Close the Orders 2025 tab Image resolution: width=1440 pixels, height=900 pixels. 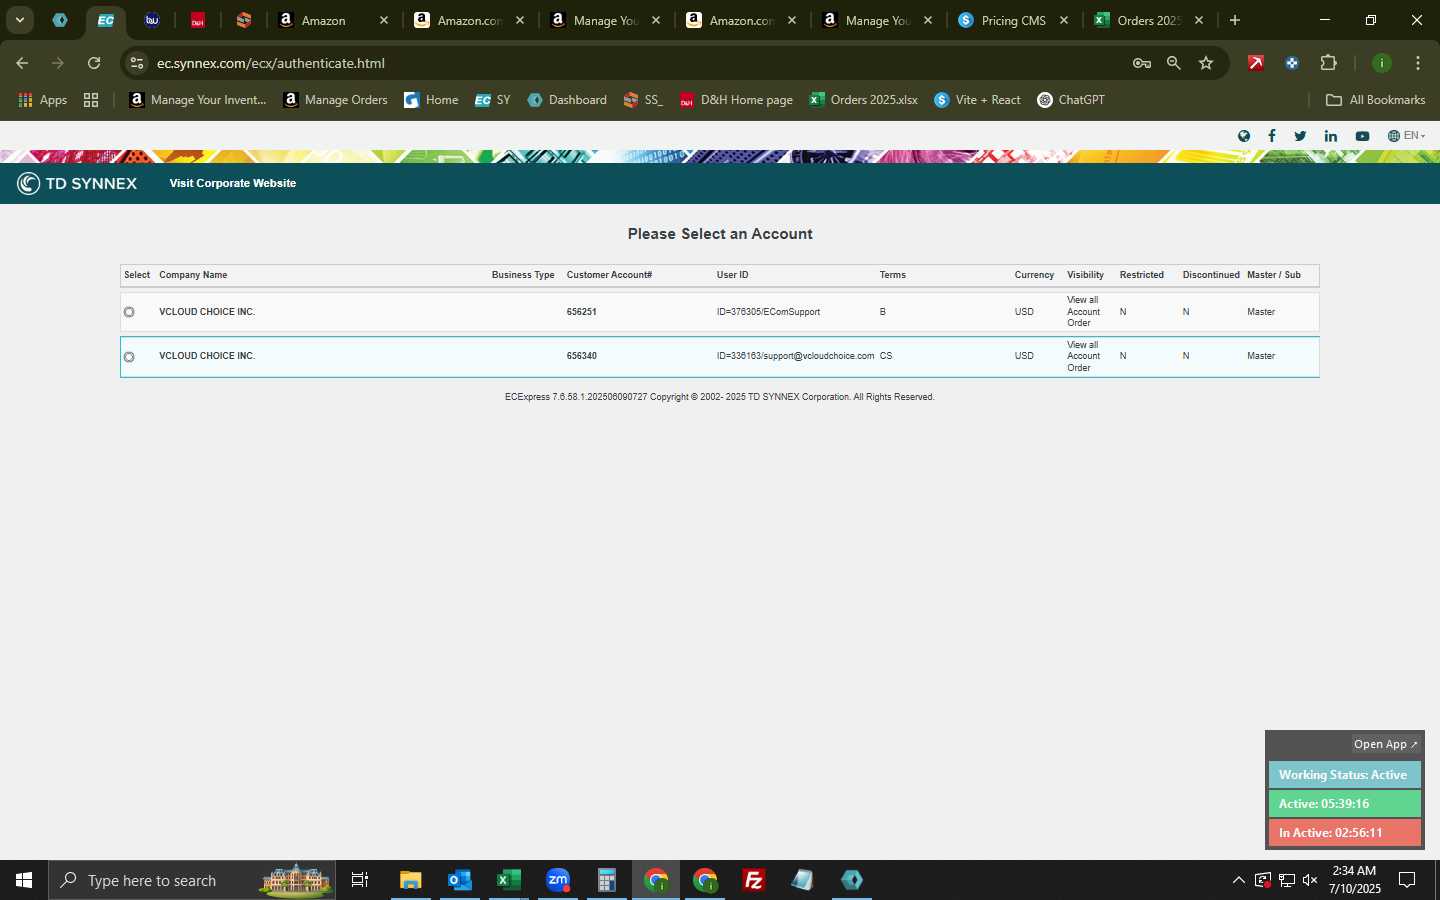(1199, 20)
